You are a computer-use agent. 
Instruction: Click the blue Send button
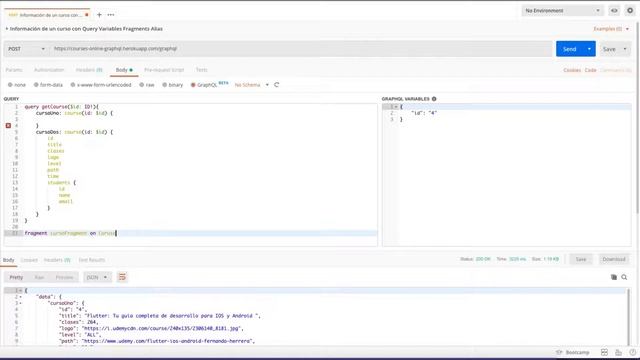point(570,49)
